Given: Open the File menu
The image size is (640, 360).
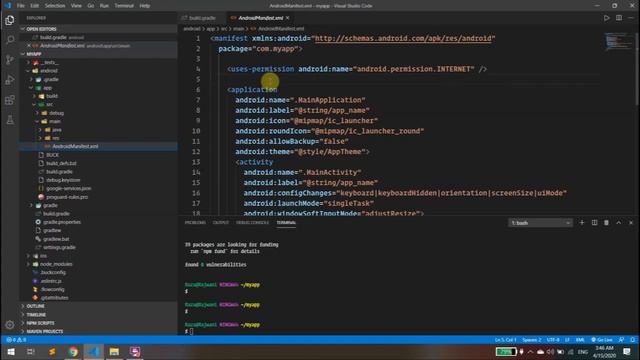Looking at the screenshot, I should [20, 6].
